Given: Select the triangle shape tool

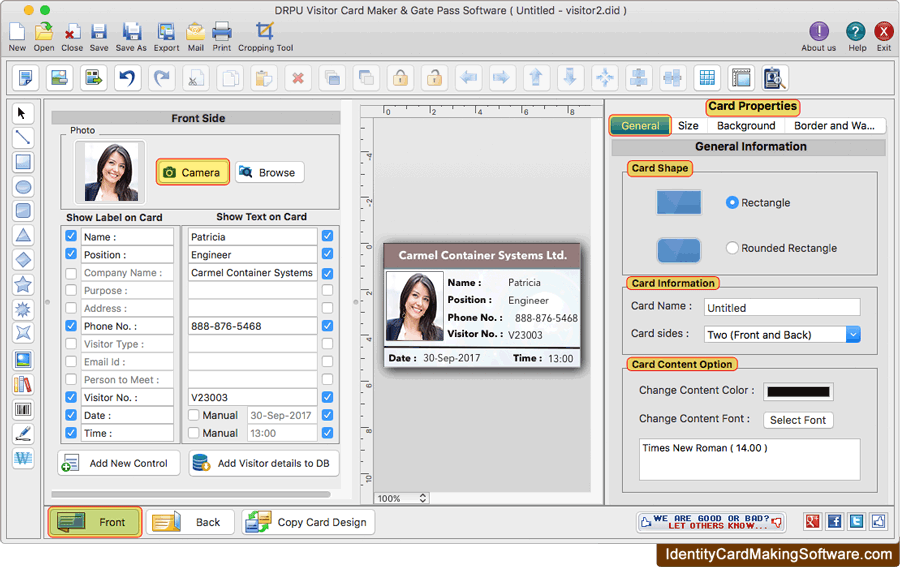Looking at the screenshot, I should [x=22, y=235].
